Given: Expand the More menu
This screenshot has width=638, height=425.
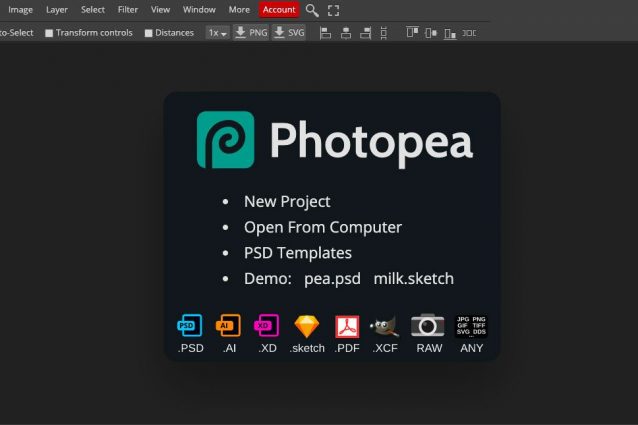Looking at the screenshot, I should pos(239,10).
